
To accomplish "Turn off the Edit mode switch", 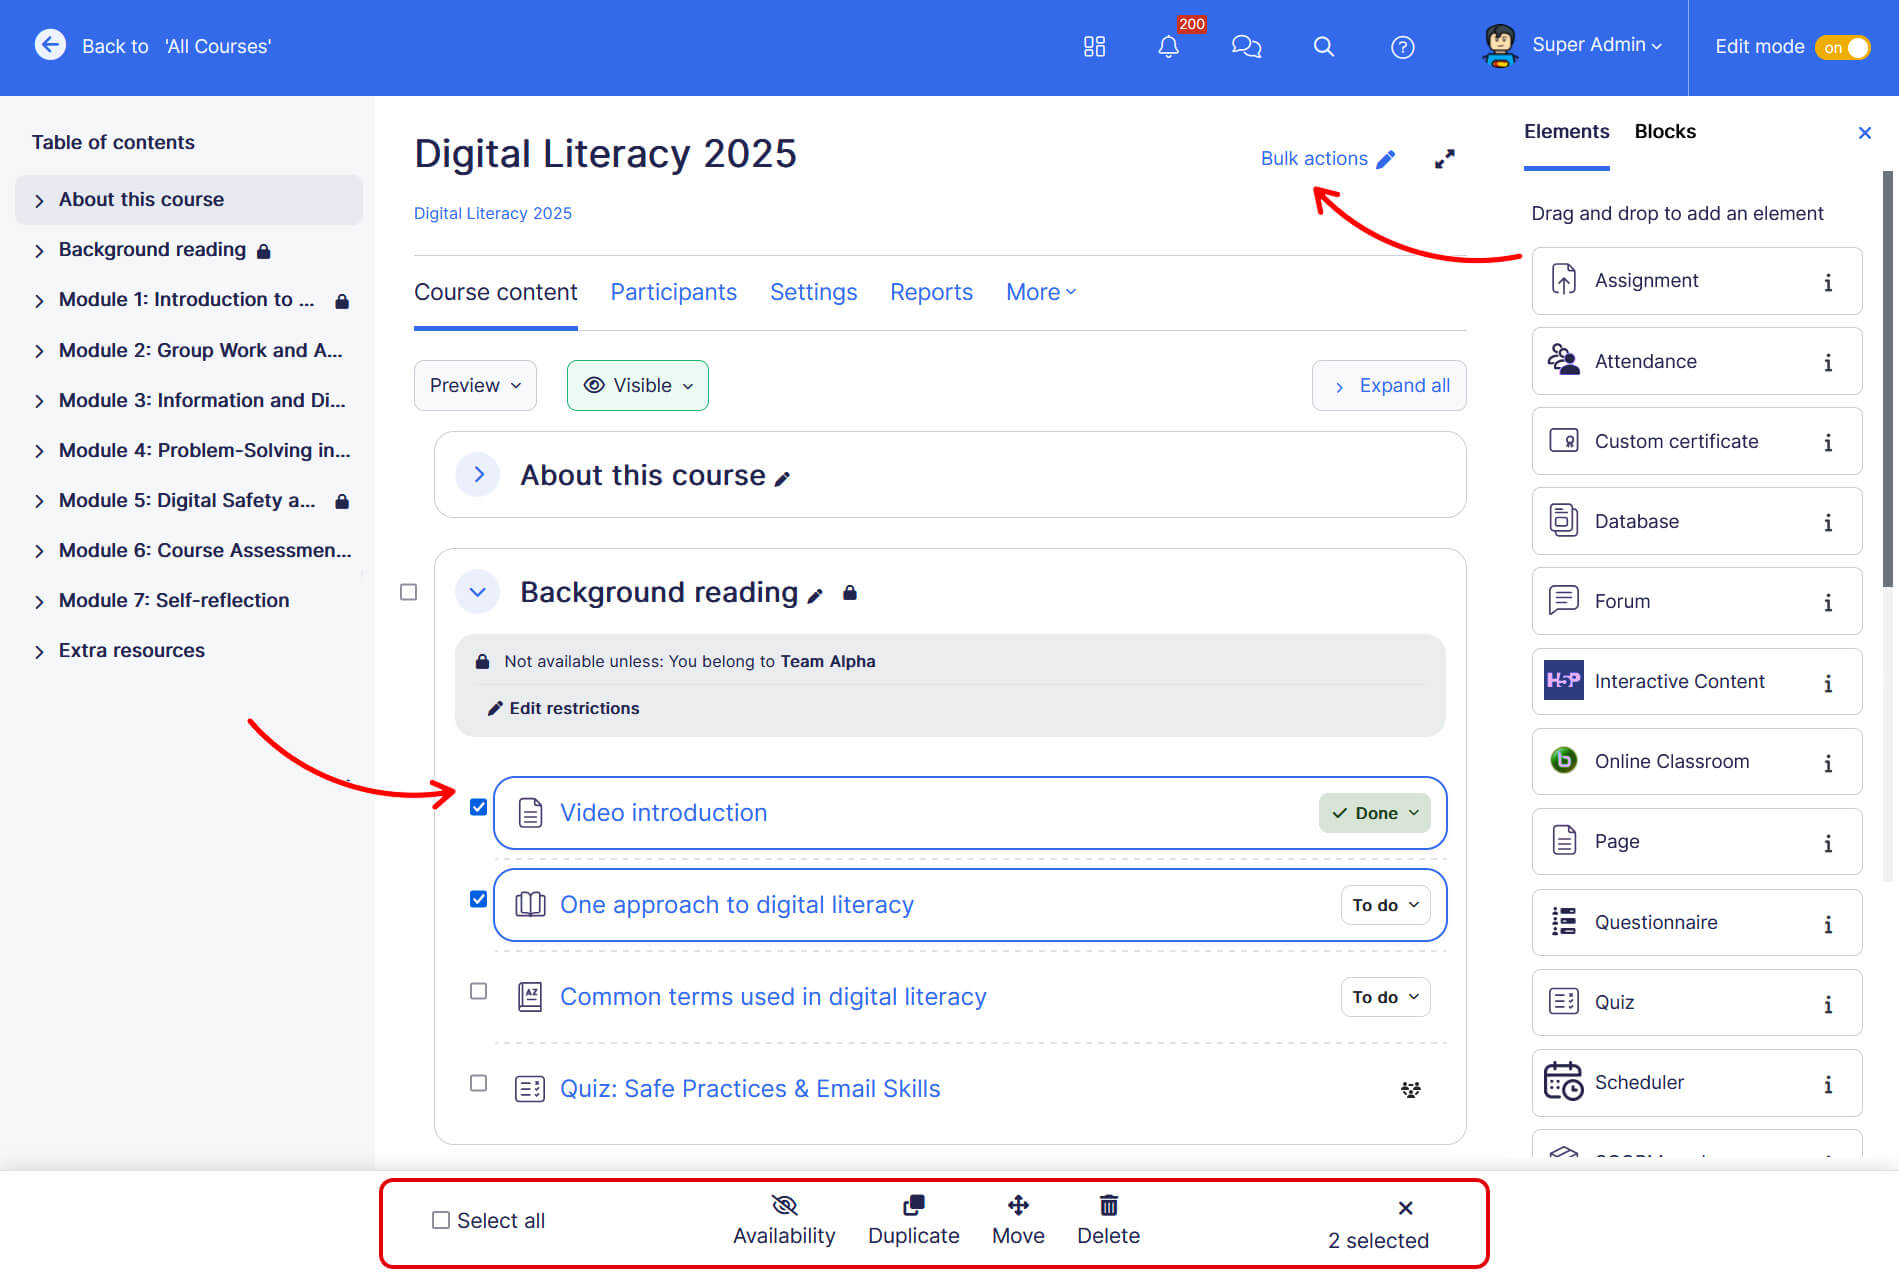I will point(1842,47).
